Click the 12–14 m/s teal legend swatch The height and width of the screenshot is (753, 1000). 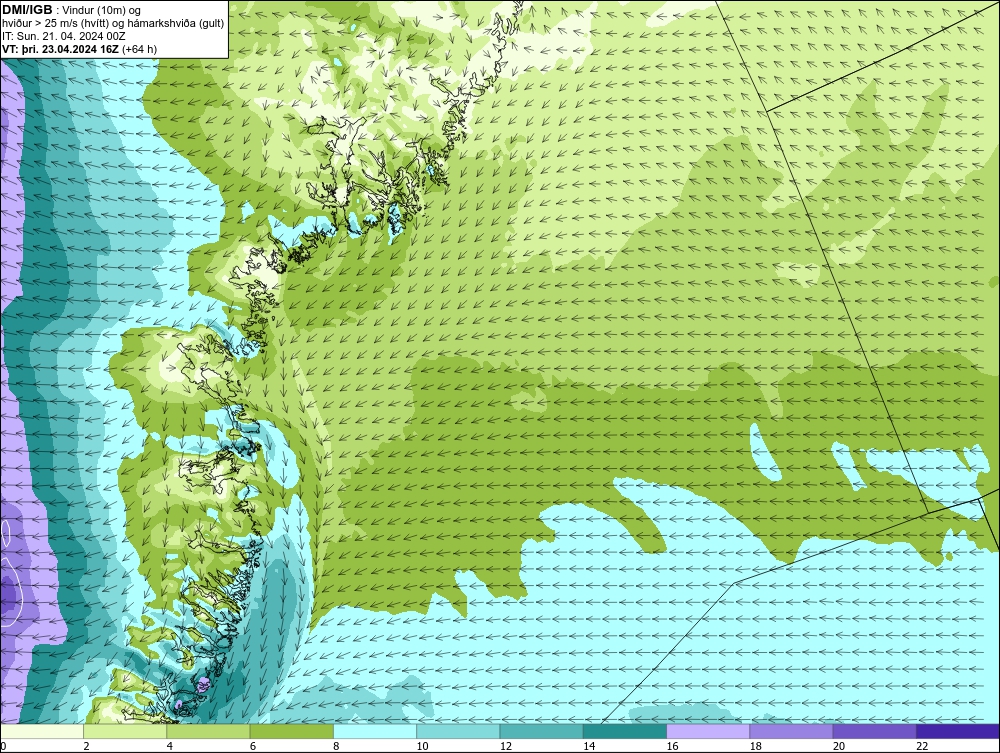click(x=541, y=731)
